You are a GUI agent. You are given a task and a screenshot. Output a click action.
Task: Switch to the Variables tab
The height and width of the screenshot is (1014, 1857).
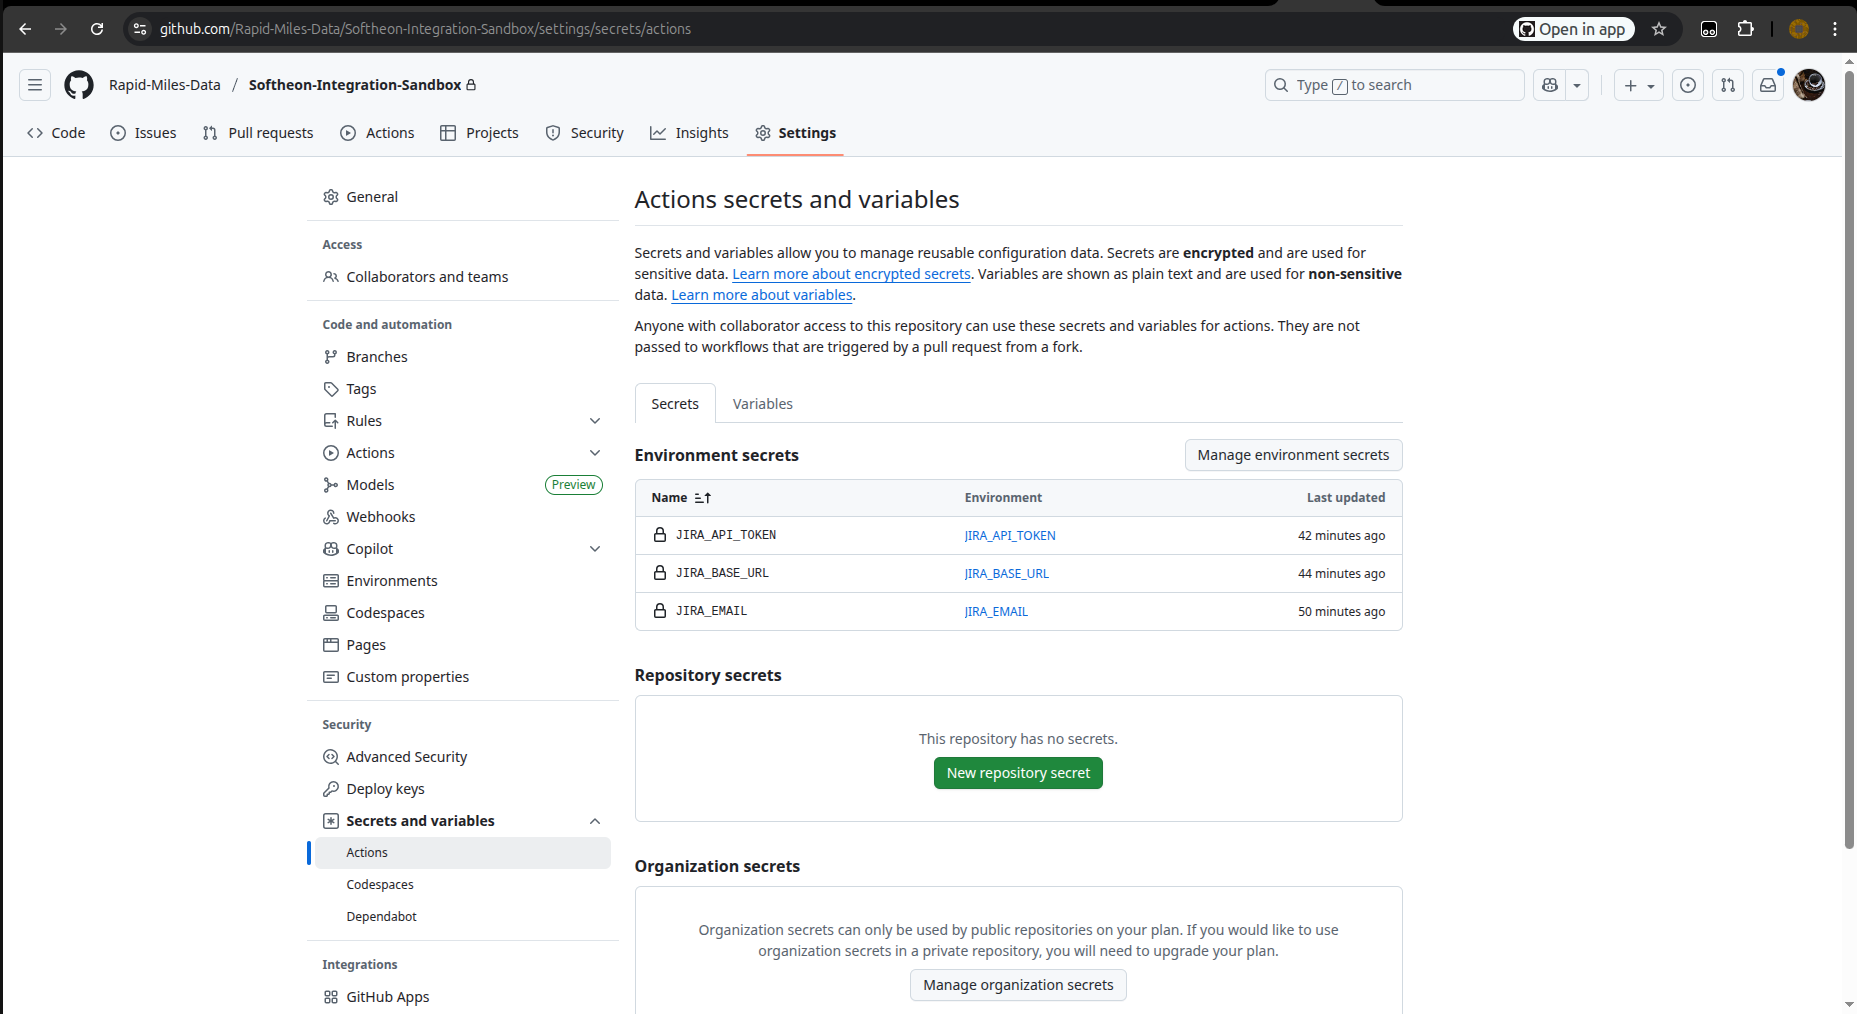pos(763,404)
